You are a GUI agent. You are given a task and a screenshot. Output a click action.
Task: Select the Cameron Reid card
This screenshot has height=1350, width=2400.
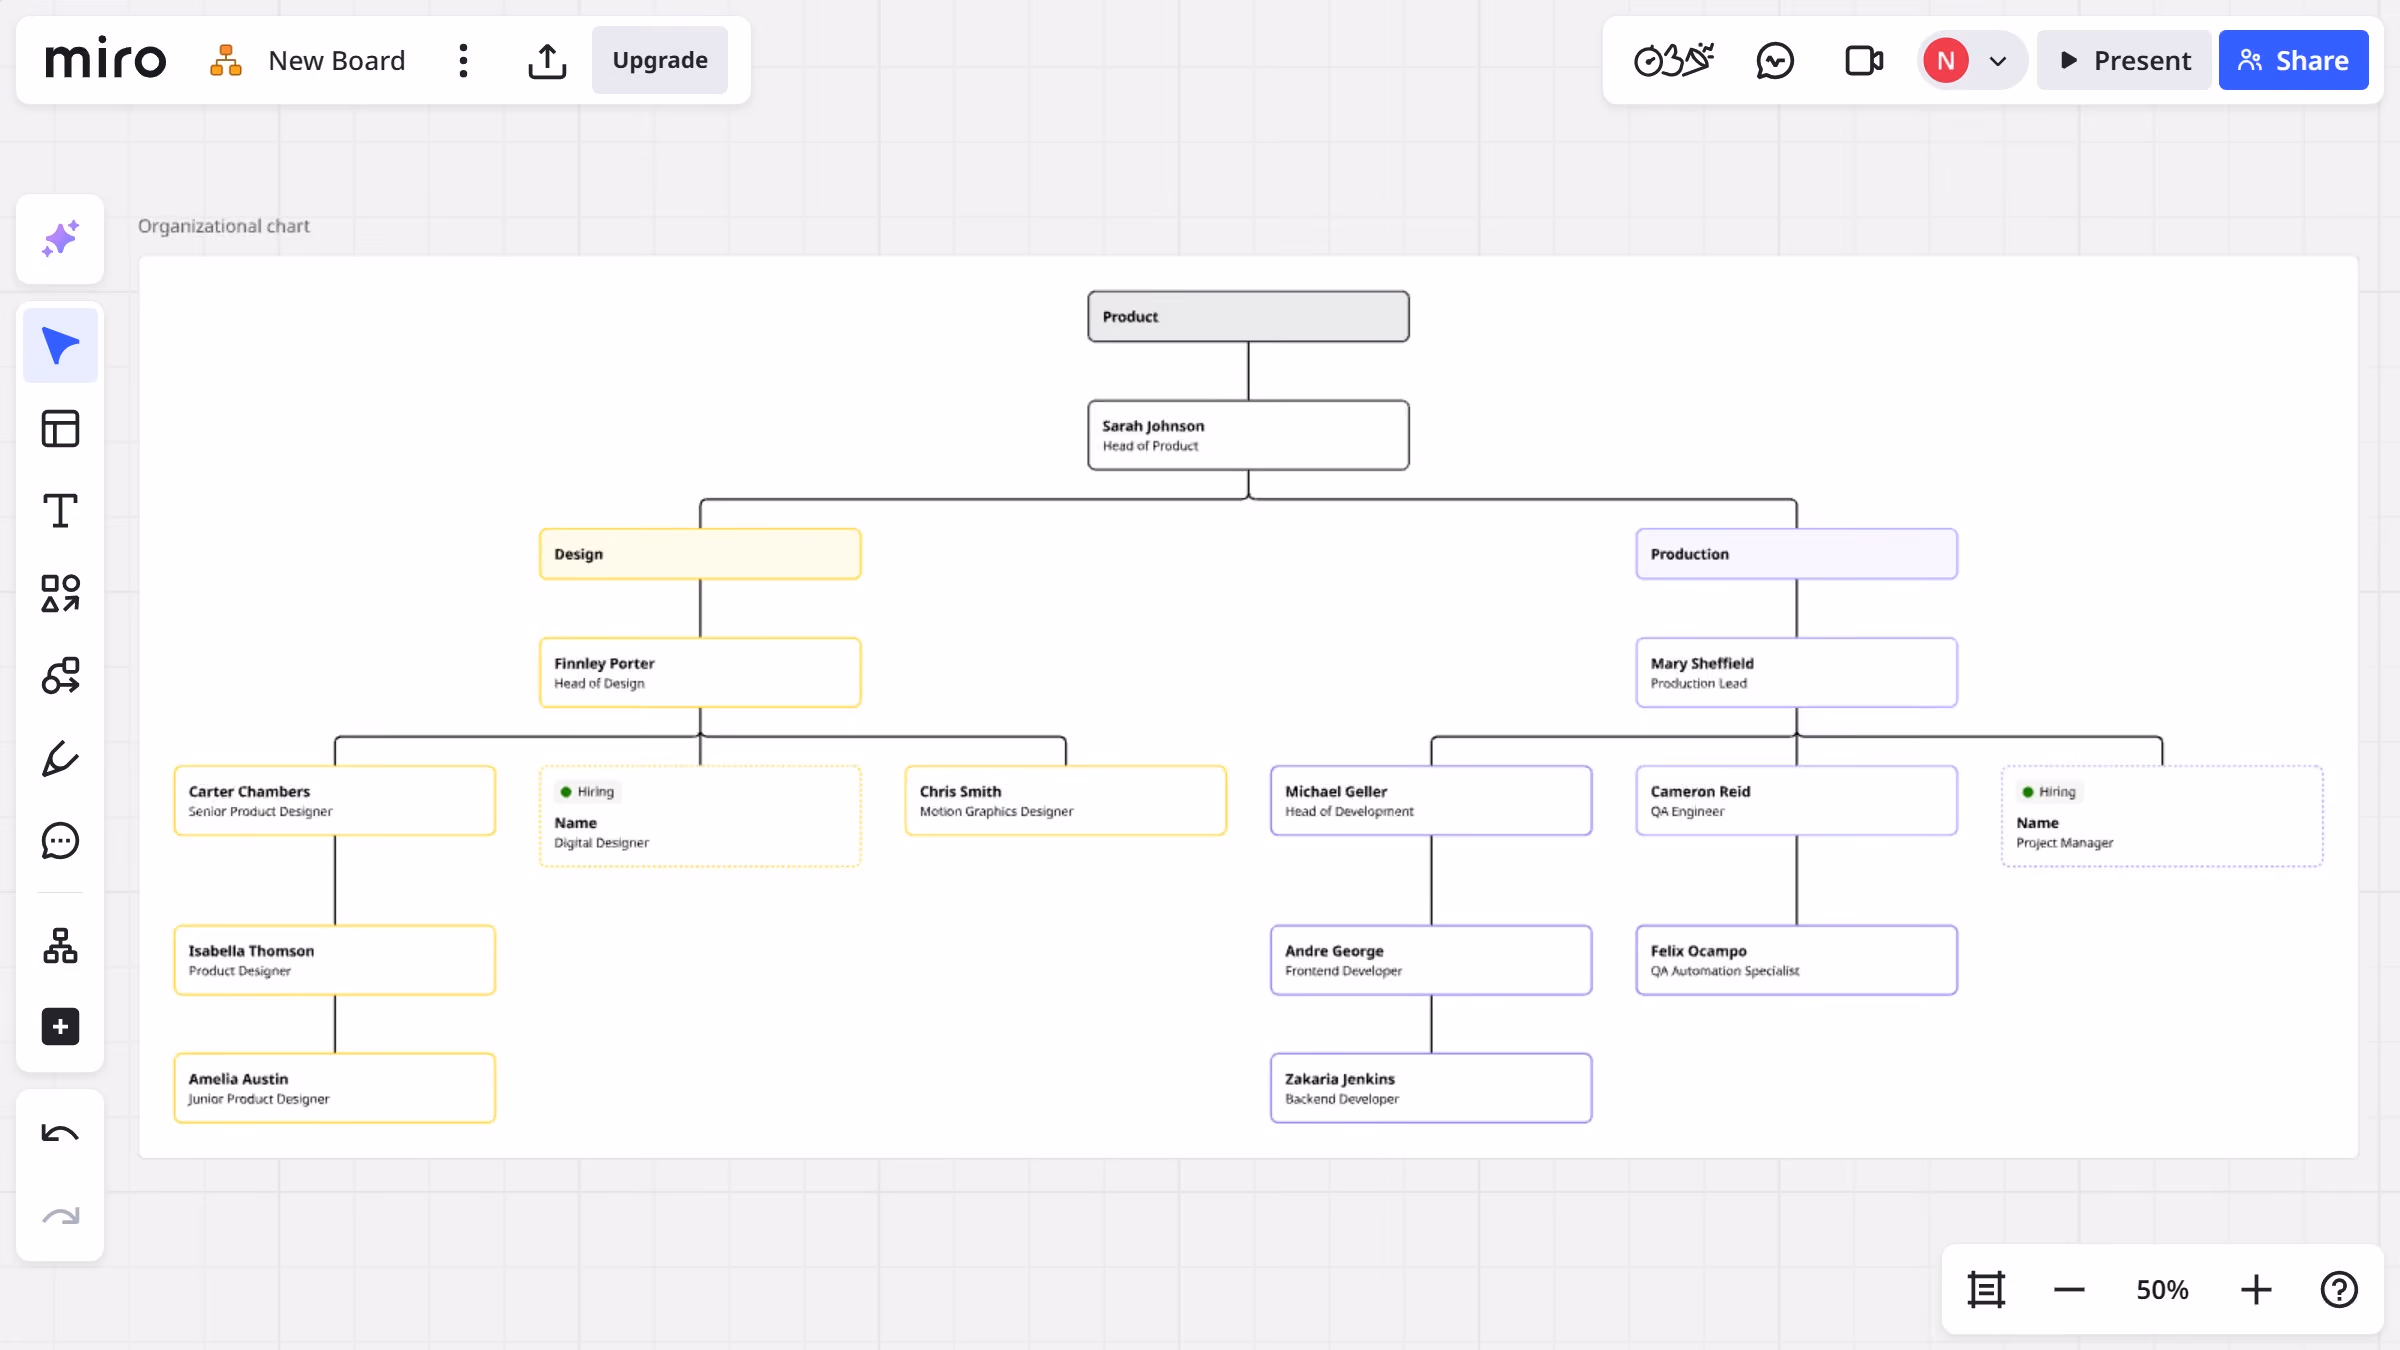click(x=1796, y=800)
